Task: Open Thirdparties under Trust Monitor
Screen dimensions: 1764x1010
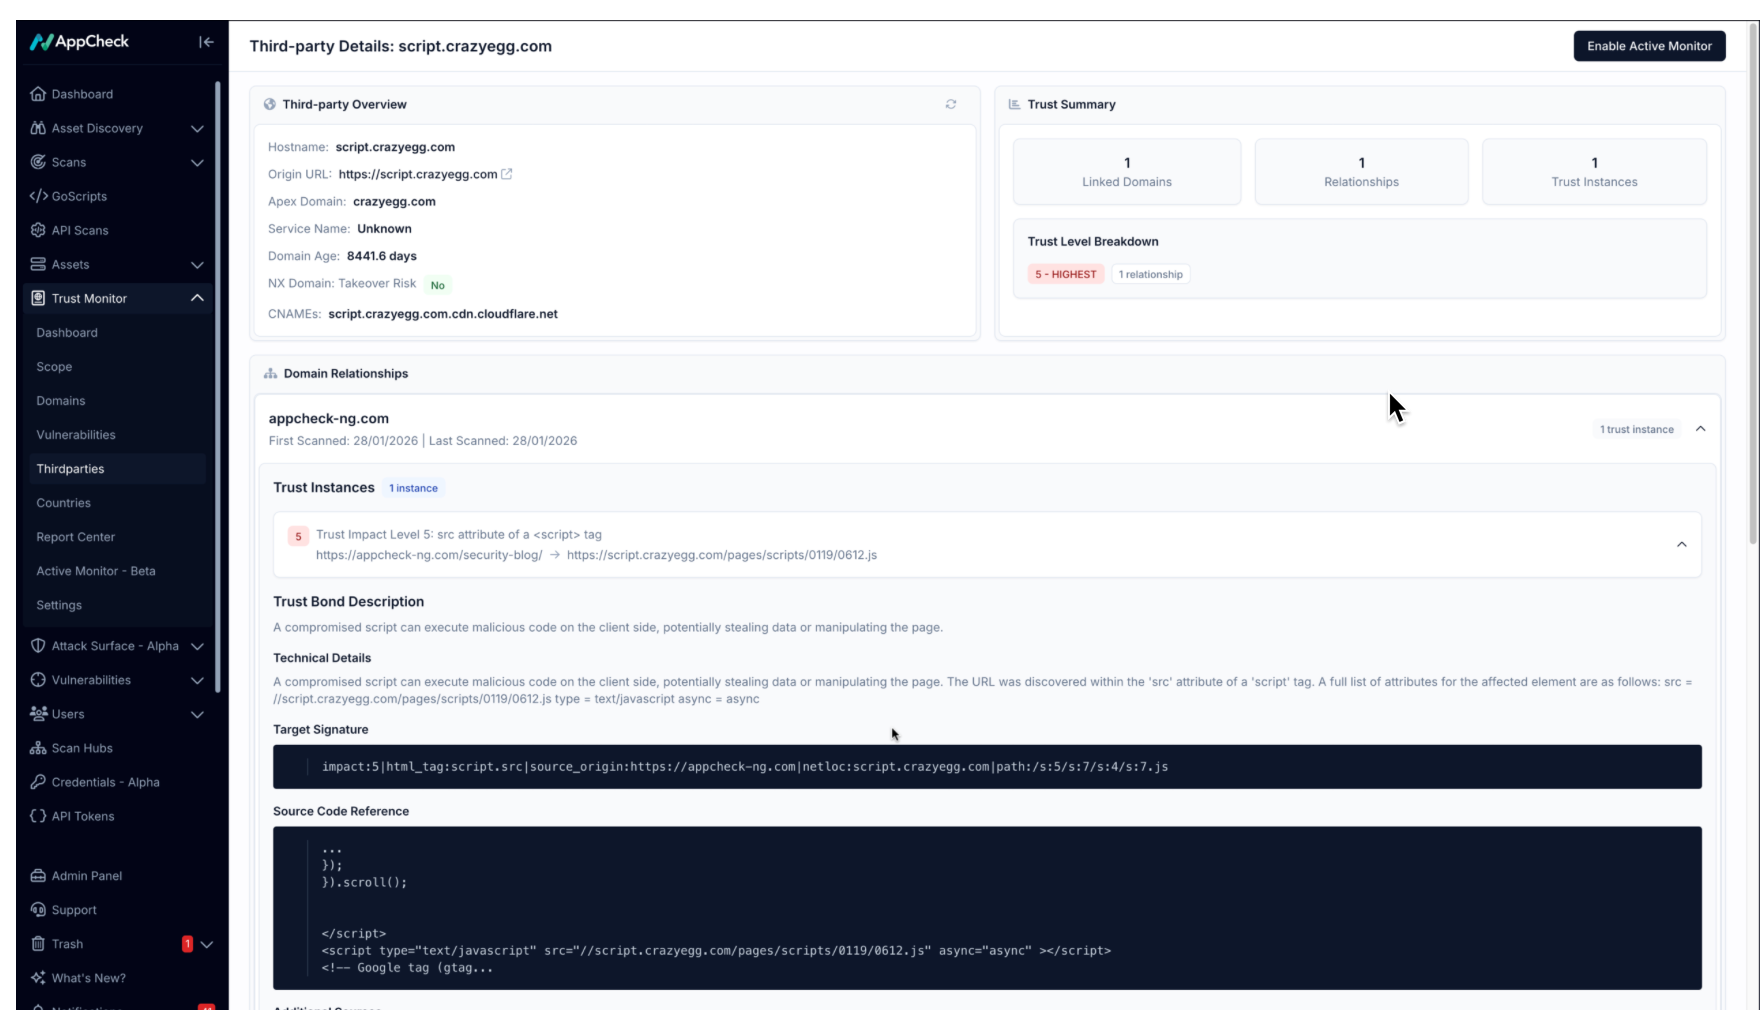Action: click(x=70, y=469)
